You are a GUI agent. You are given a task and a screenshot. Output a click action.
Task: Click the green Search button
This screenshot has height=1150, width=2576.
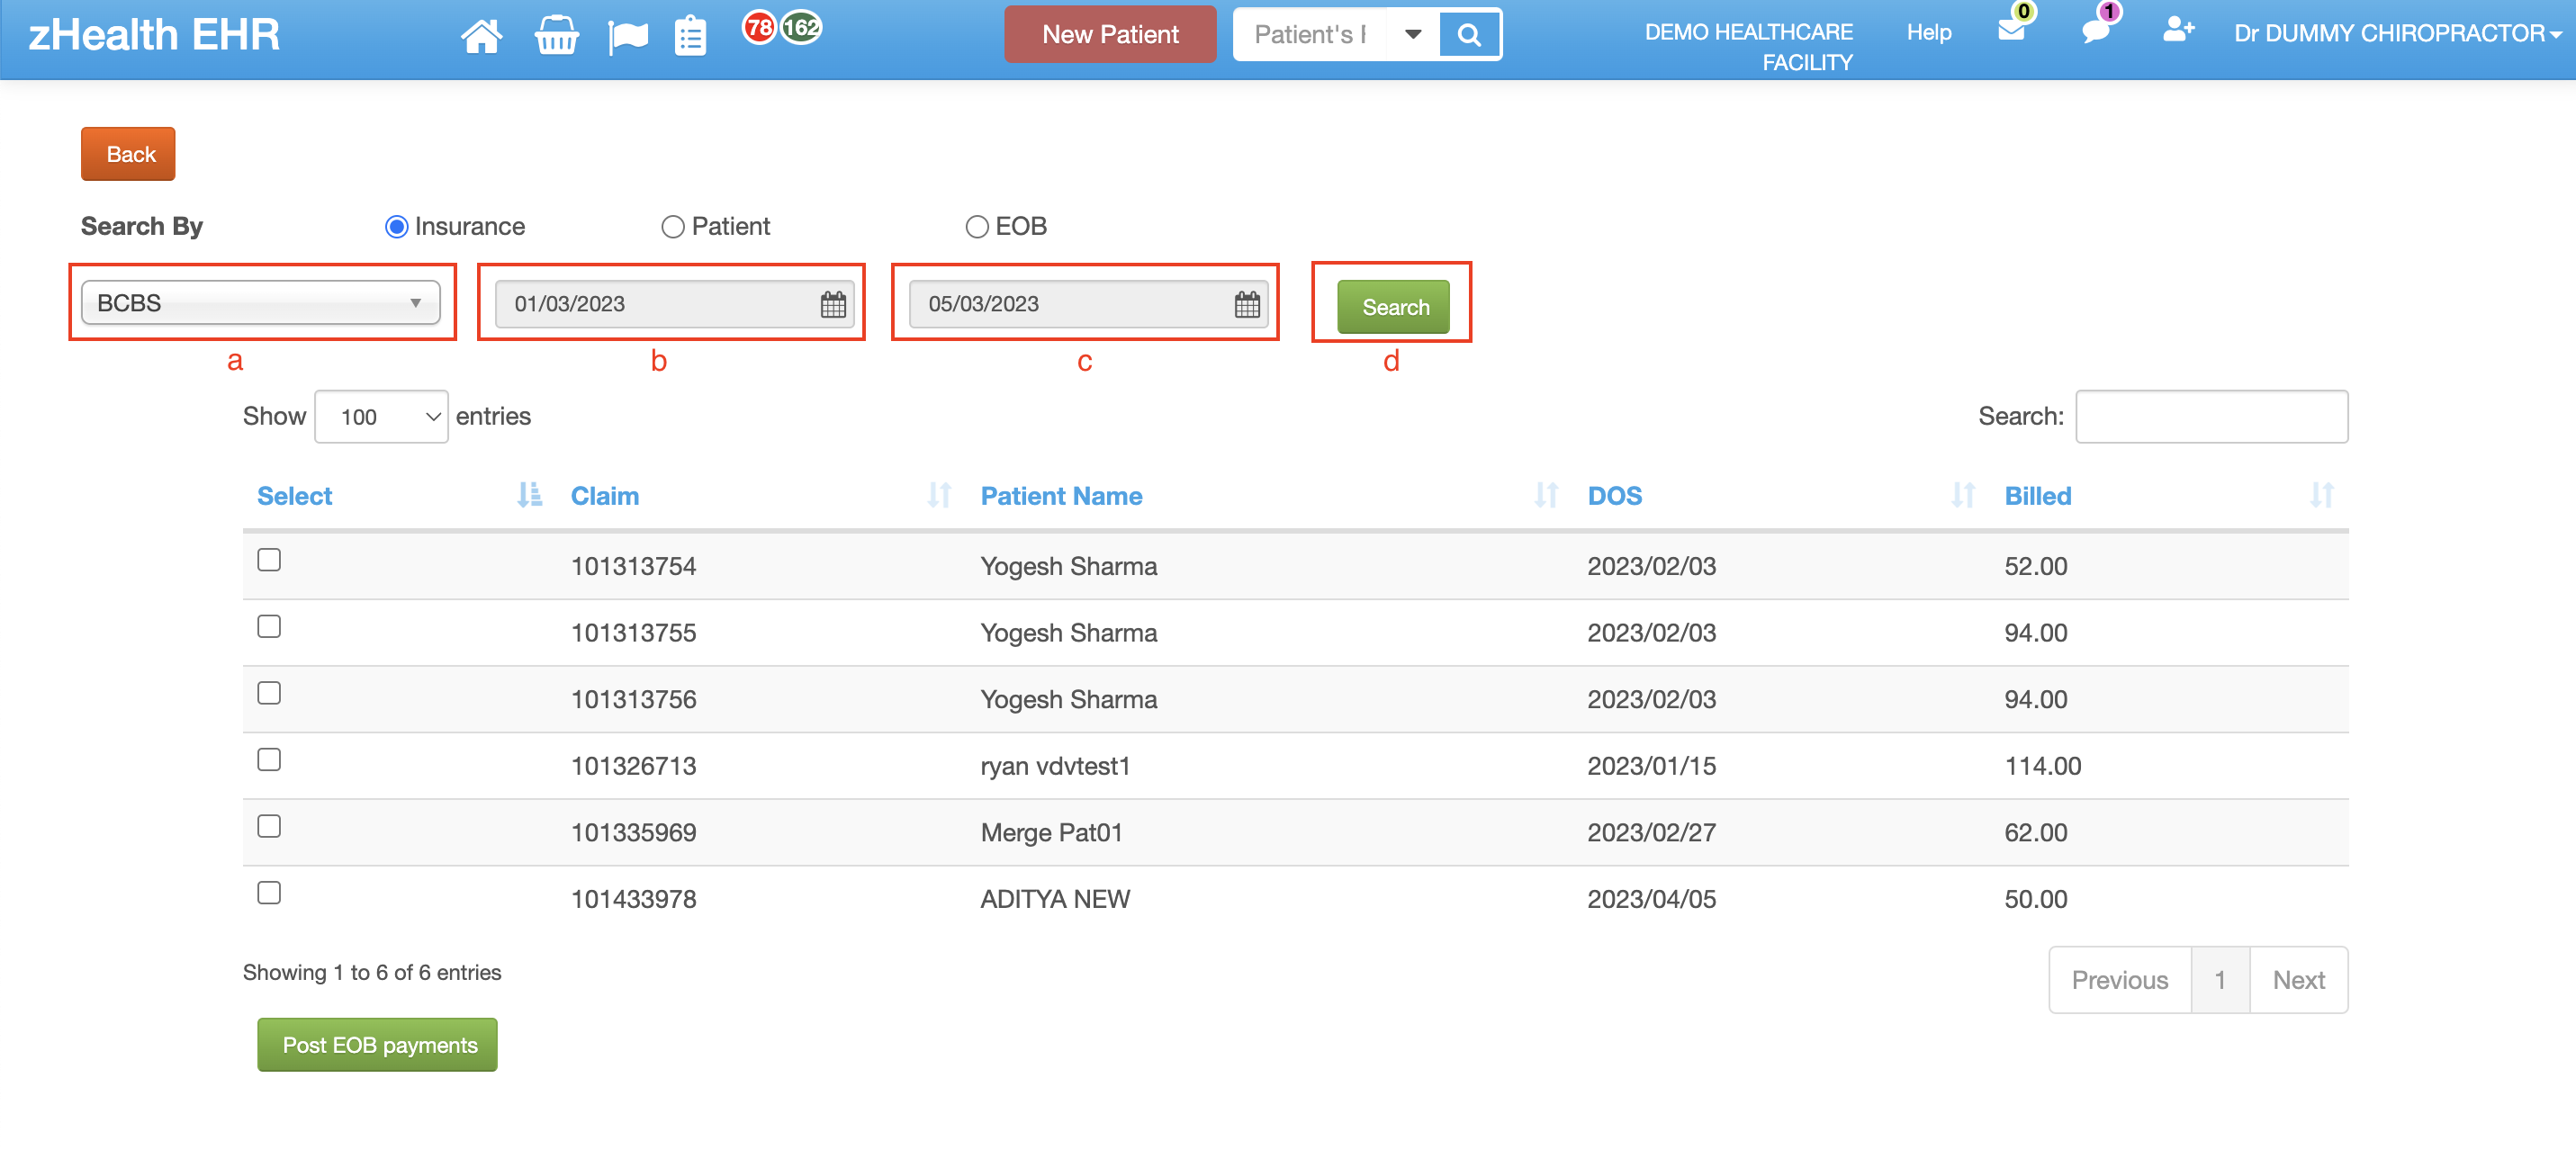click(1393, 307)
